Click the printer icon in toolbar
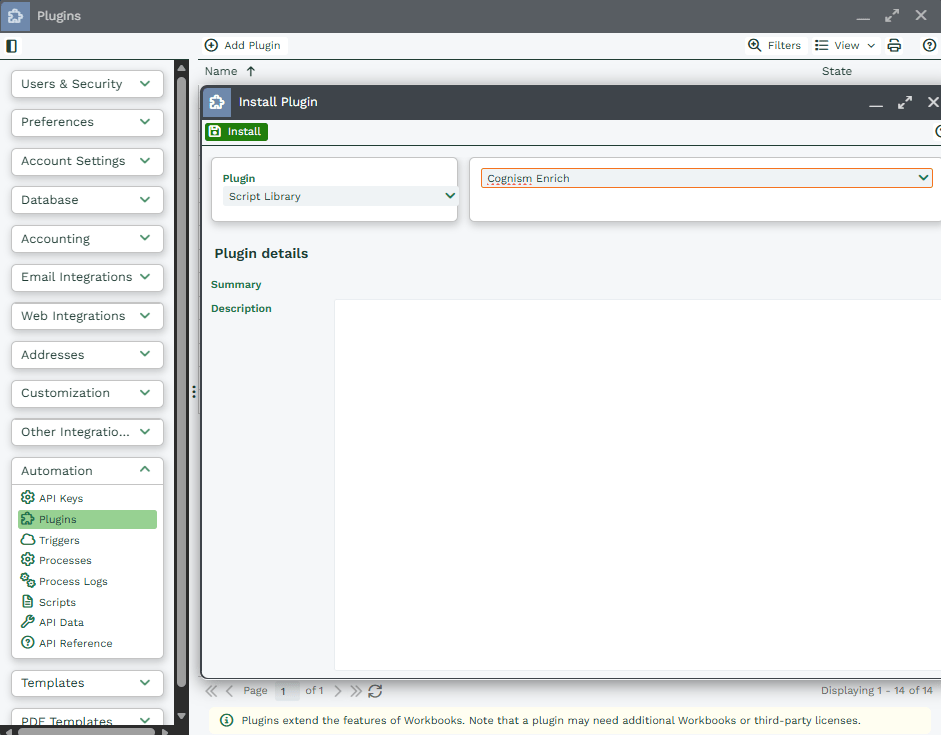 [895, 45]
